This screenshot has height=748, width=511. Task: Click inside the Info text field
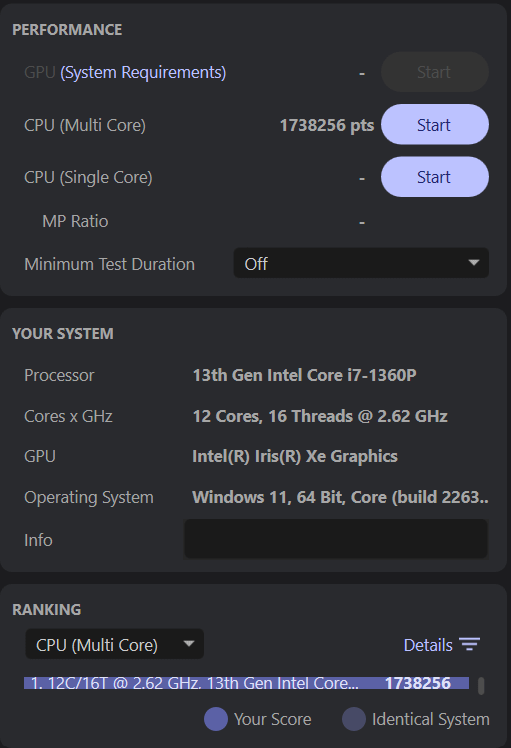(336, 539)
